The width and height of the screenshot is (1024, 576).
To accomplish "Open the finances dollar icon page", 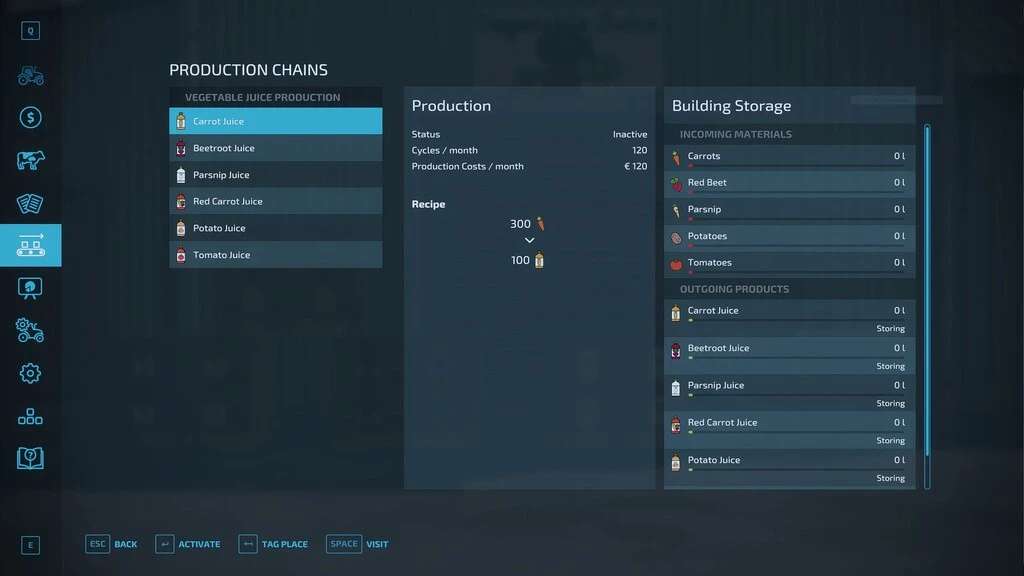I will tap(30, 118).
